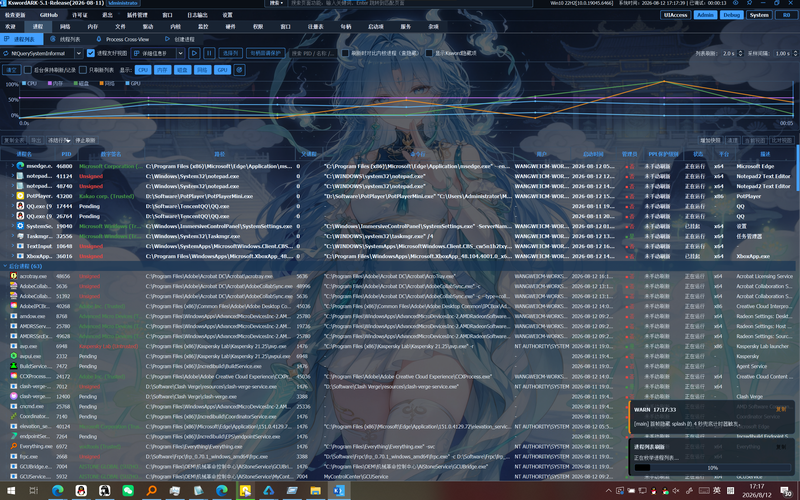
Task: Click the 句柄回调保护 button
Action: point(265,53)
